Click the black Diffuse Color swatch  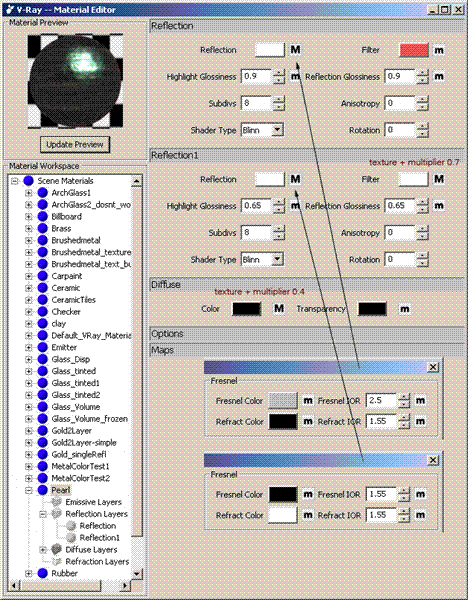[246, 309]
